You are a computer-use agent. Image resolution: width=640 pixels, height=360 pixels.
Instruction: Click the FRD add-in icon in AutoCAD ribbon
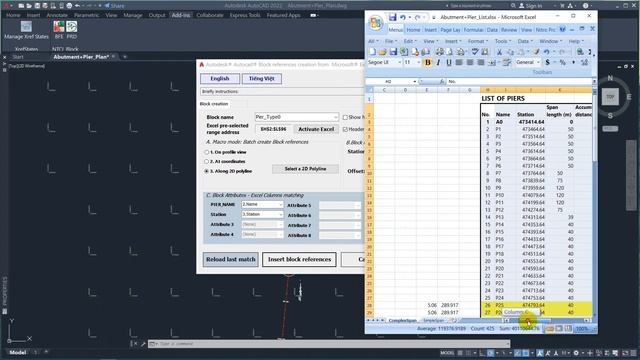[72, 27]
